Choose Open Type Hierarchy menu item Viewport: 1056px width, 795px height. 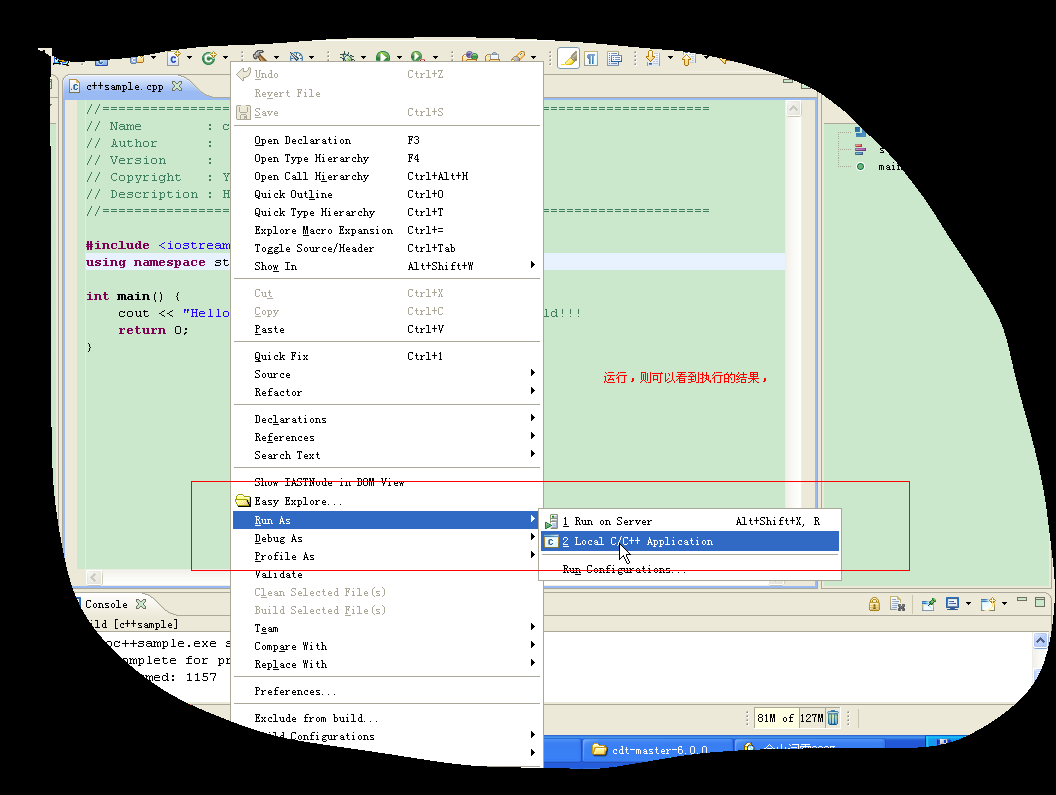click(x=387, y=158)
